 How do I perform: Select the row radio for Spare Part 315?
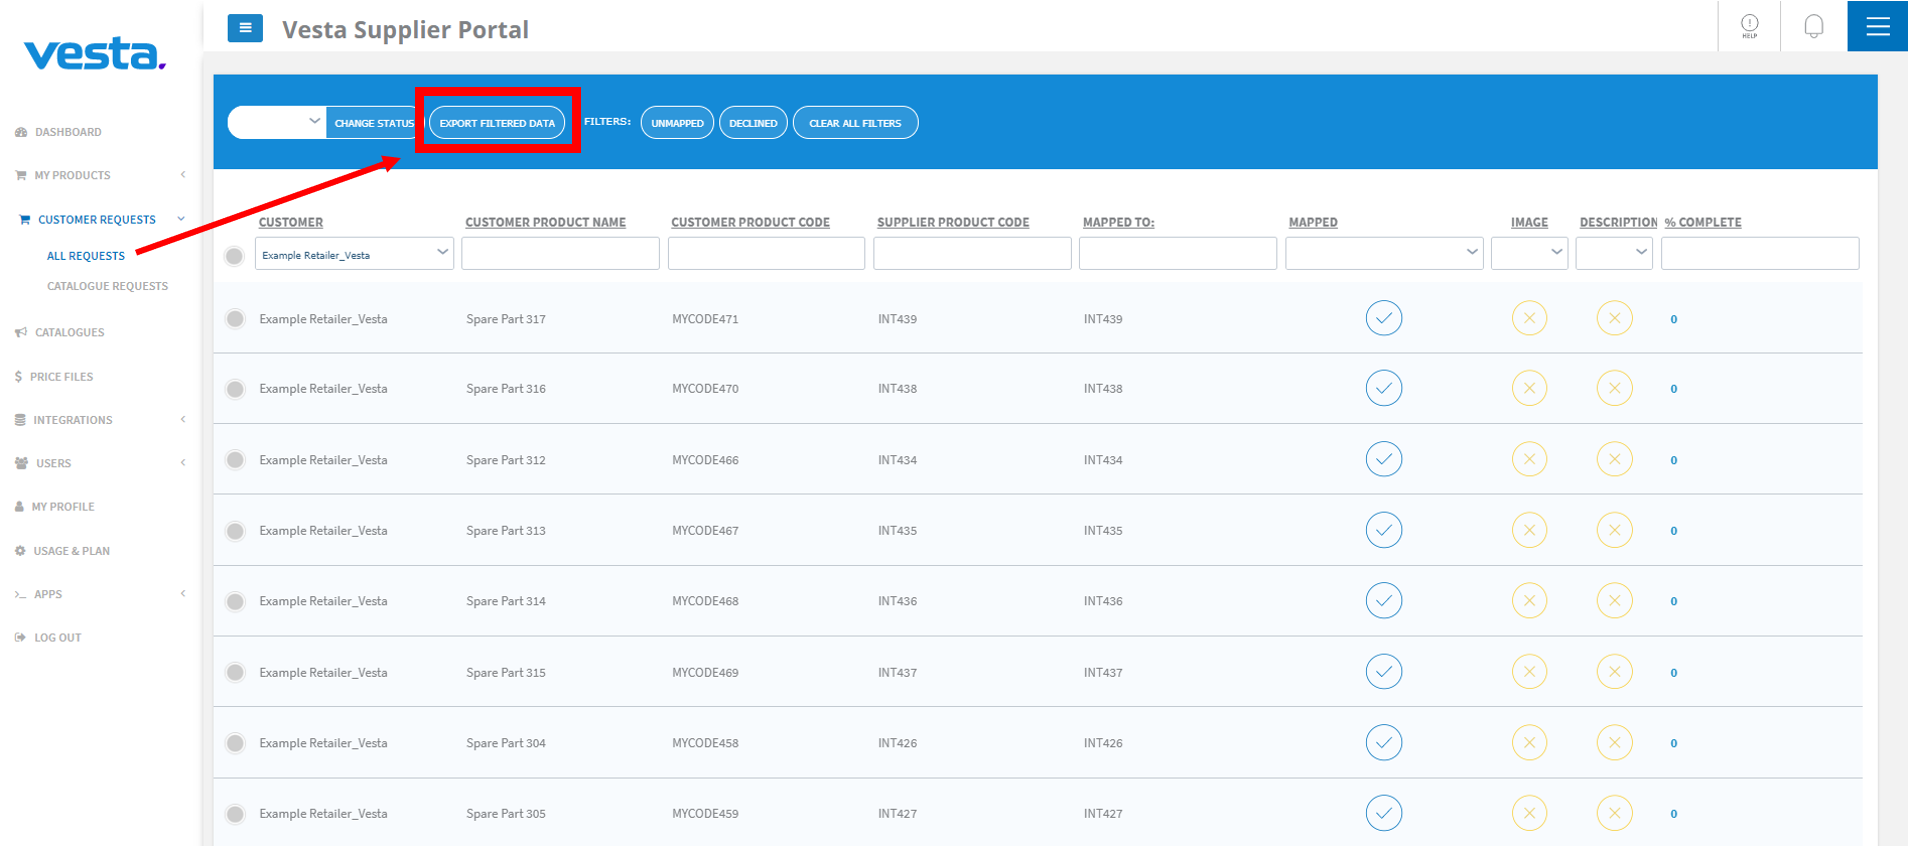click(235, 672)
